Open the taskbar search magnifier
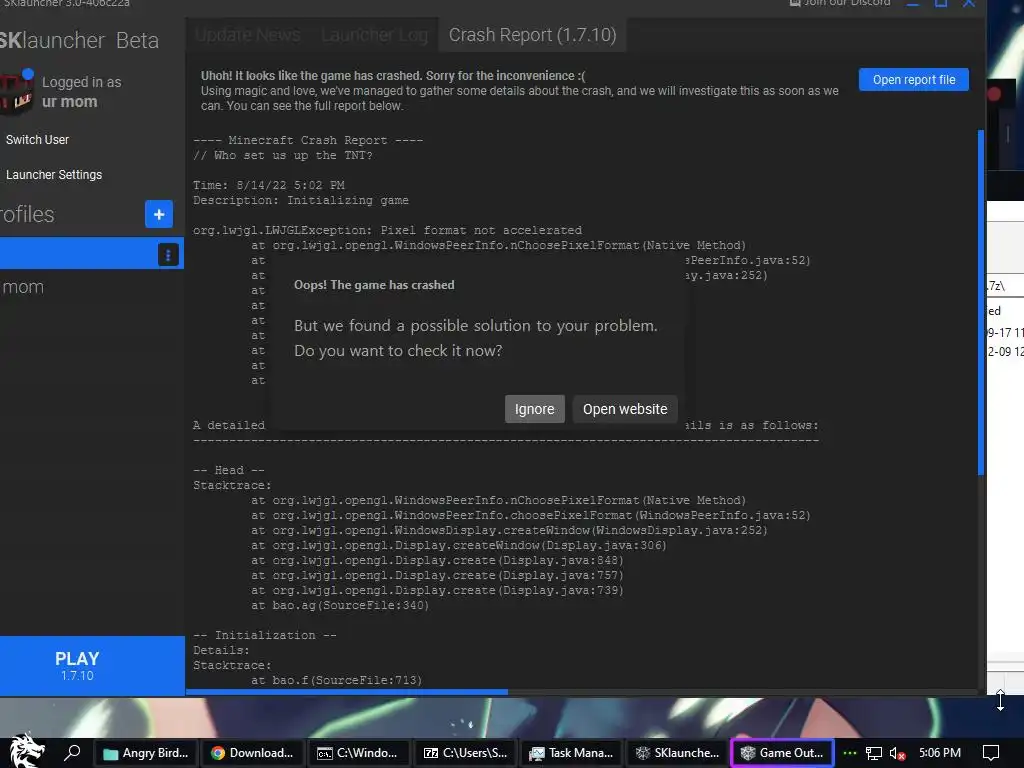Screen dimensions: 1024x768 coord(72,752)
